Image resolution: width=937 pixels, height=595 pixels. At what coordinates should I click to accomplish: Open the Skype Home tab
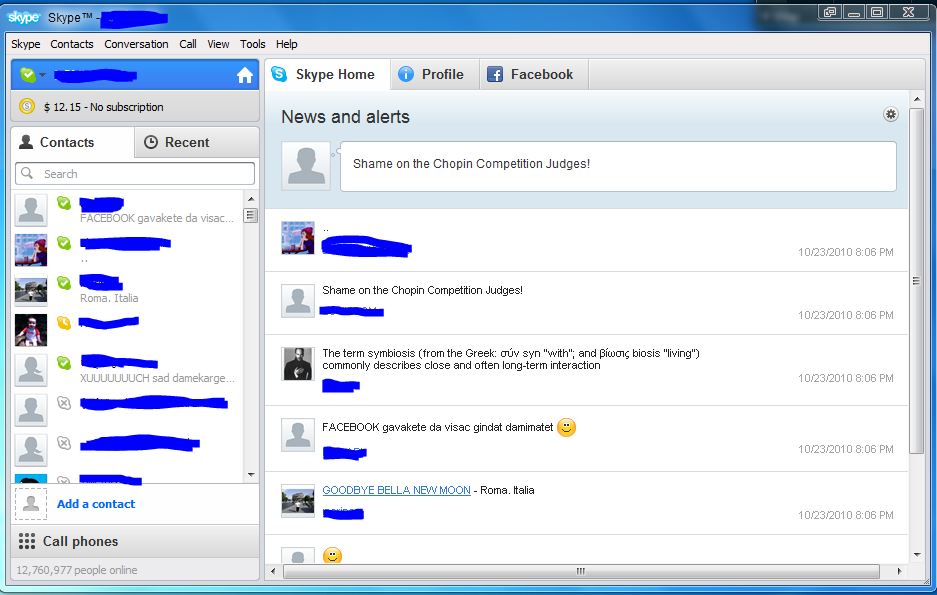327,75
